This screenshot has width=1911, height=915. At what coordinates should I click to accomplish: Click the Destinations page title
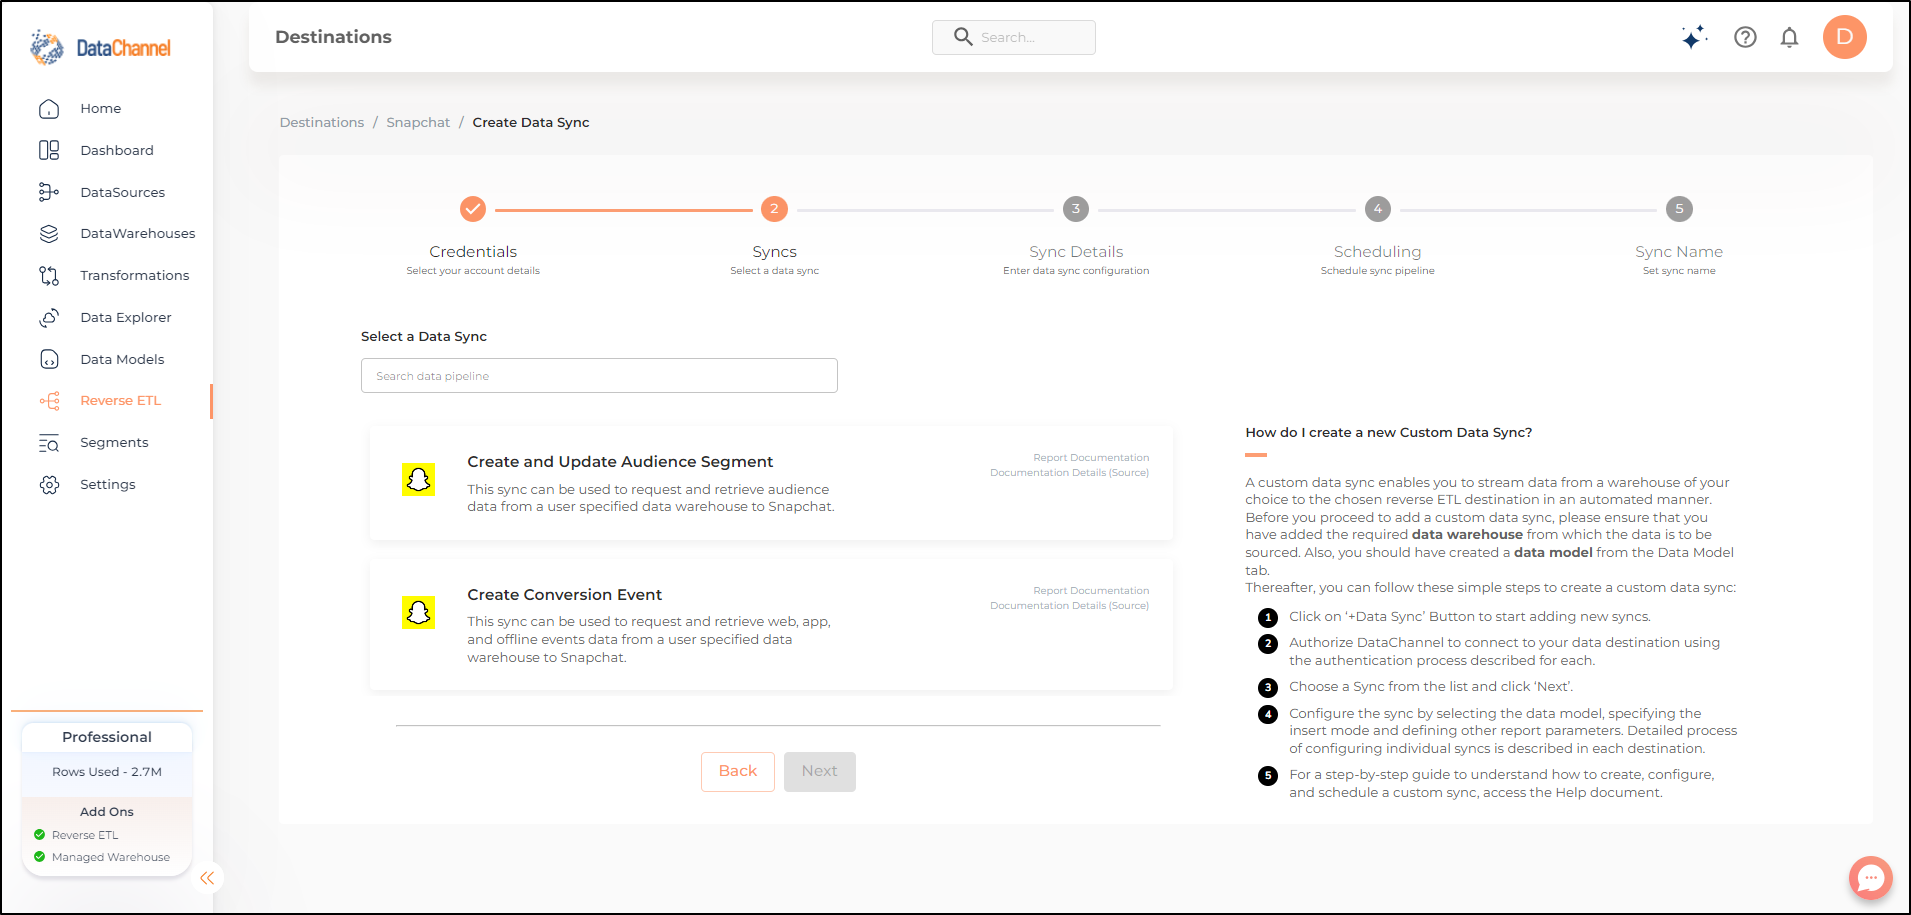pos(333,37)
